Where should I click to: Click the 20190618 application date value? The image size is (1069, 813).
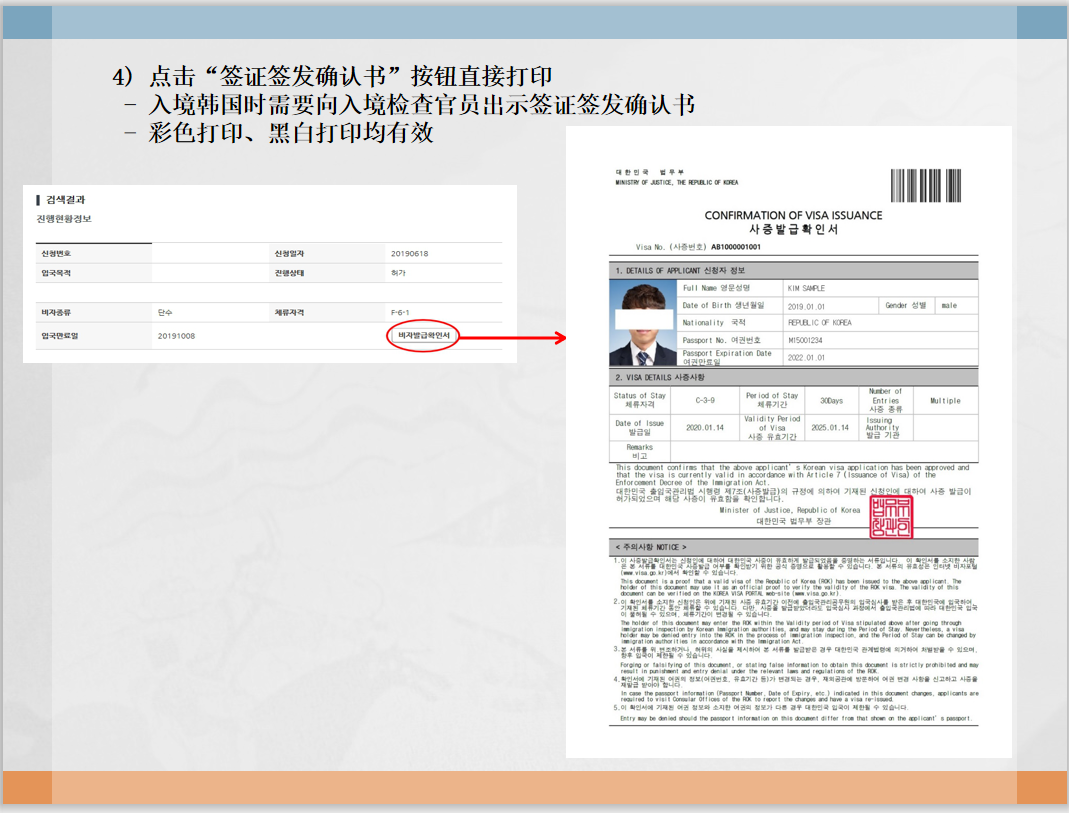(x=409, y=254)
